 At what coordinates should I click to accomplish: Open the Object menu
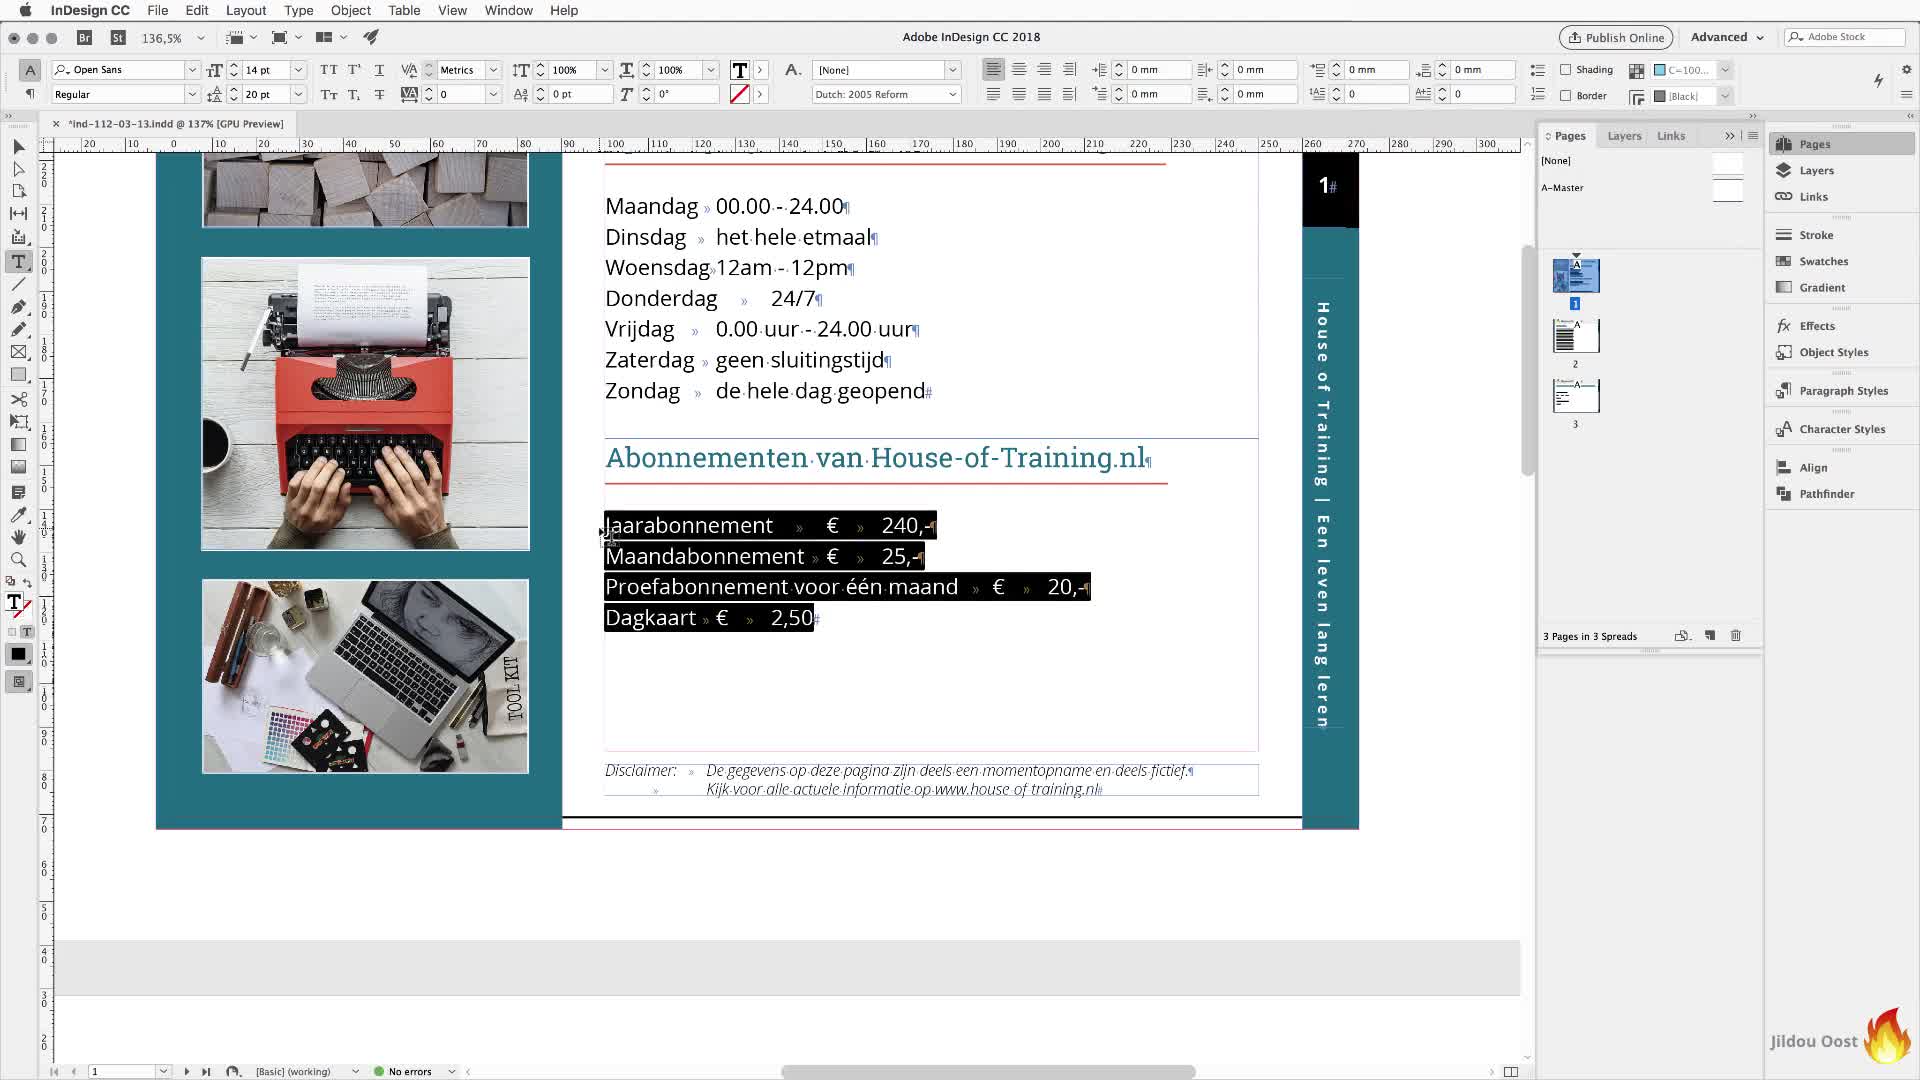350,10
